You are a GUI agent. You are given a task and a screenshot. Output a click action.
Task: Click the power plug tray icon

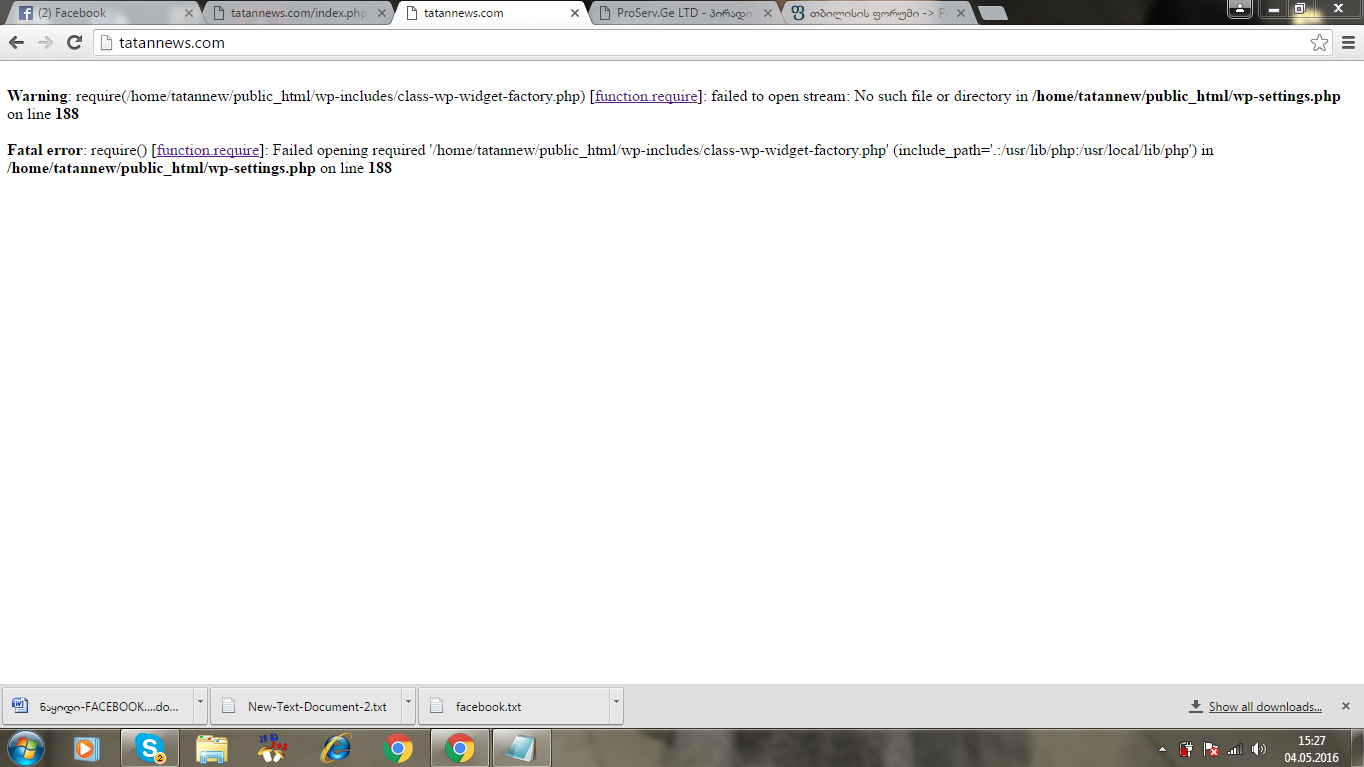1186,749
